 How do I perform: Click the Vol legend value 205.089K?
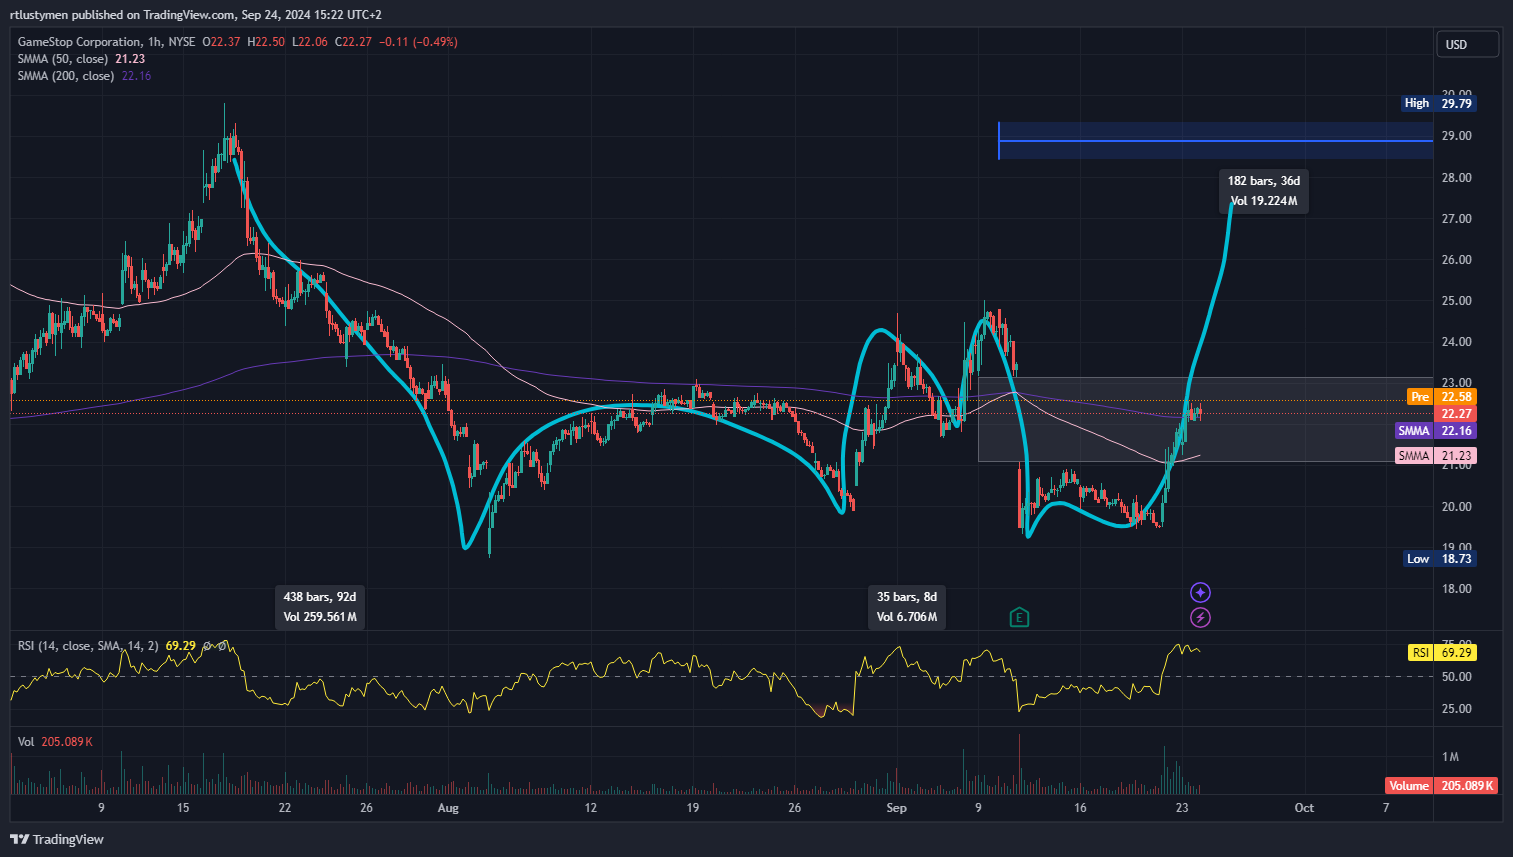(x=67, y=742)
